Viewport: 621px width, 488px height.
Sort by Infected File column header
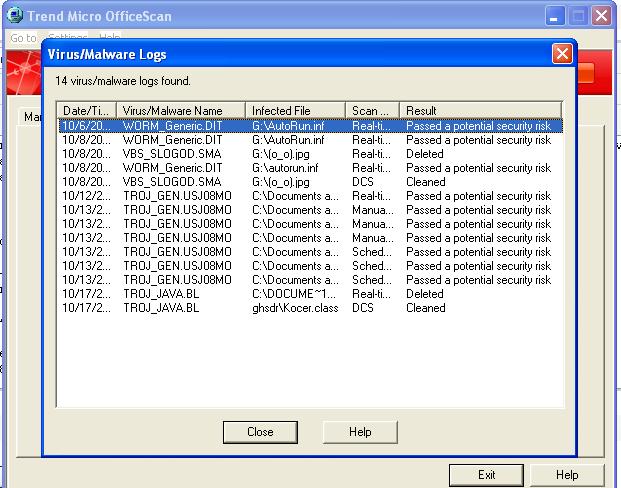[295, 111]
